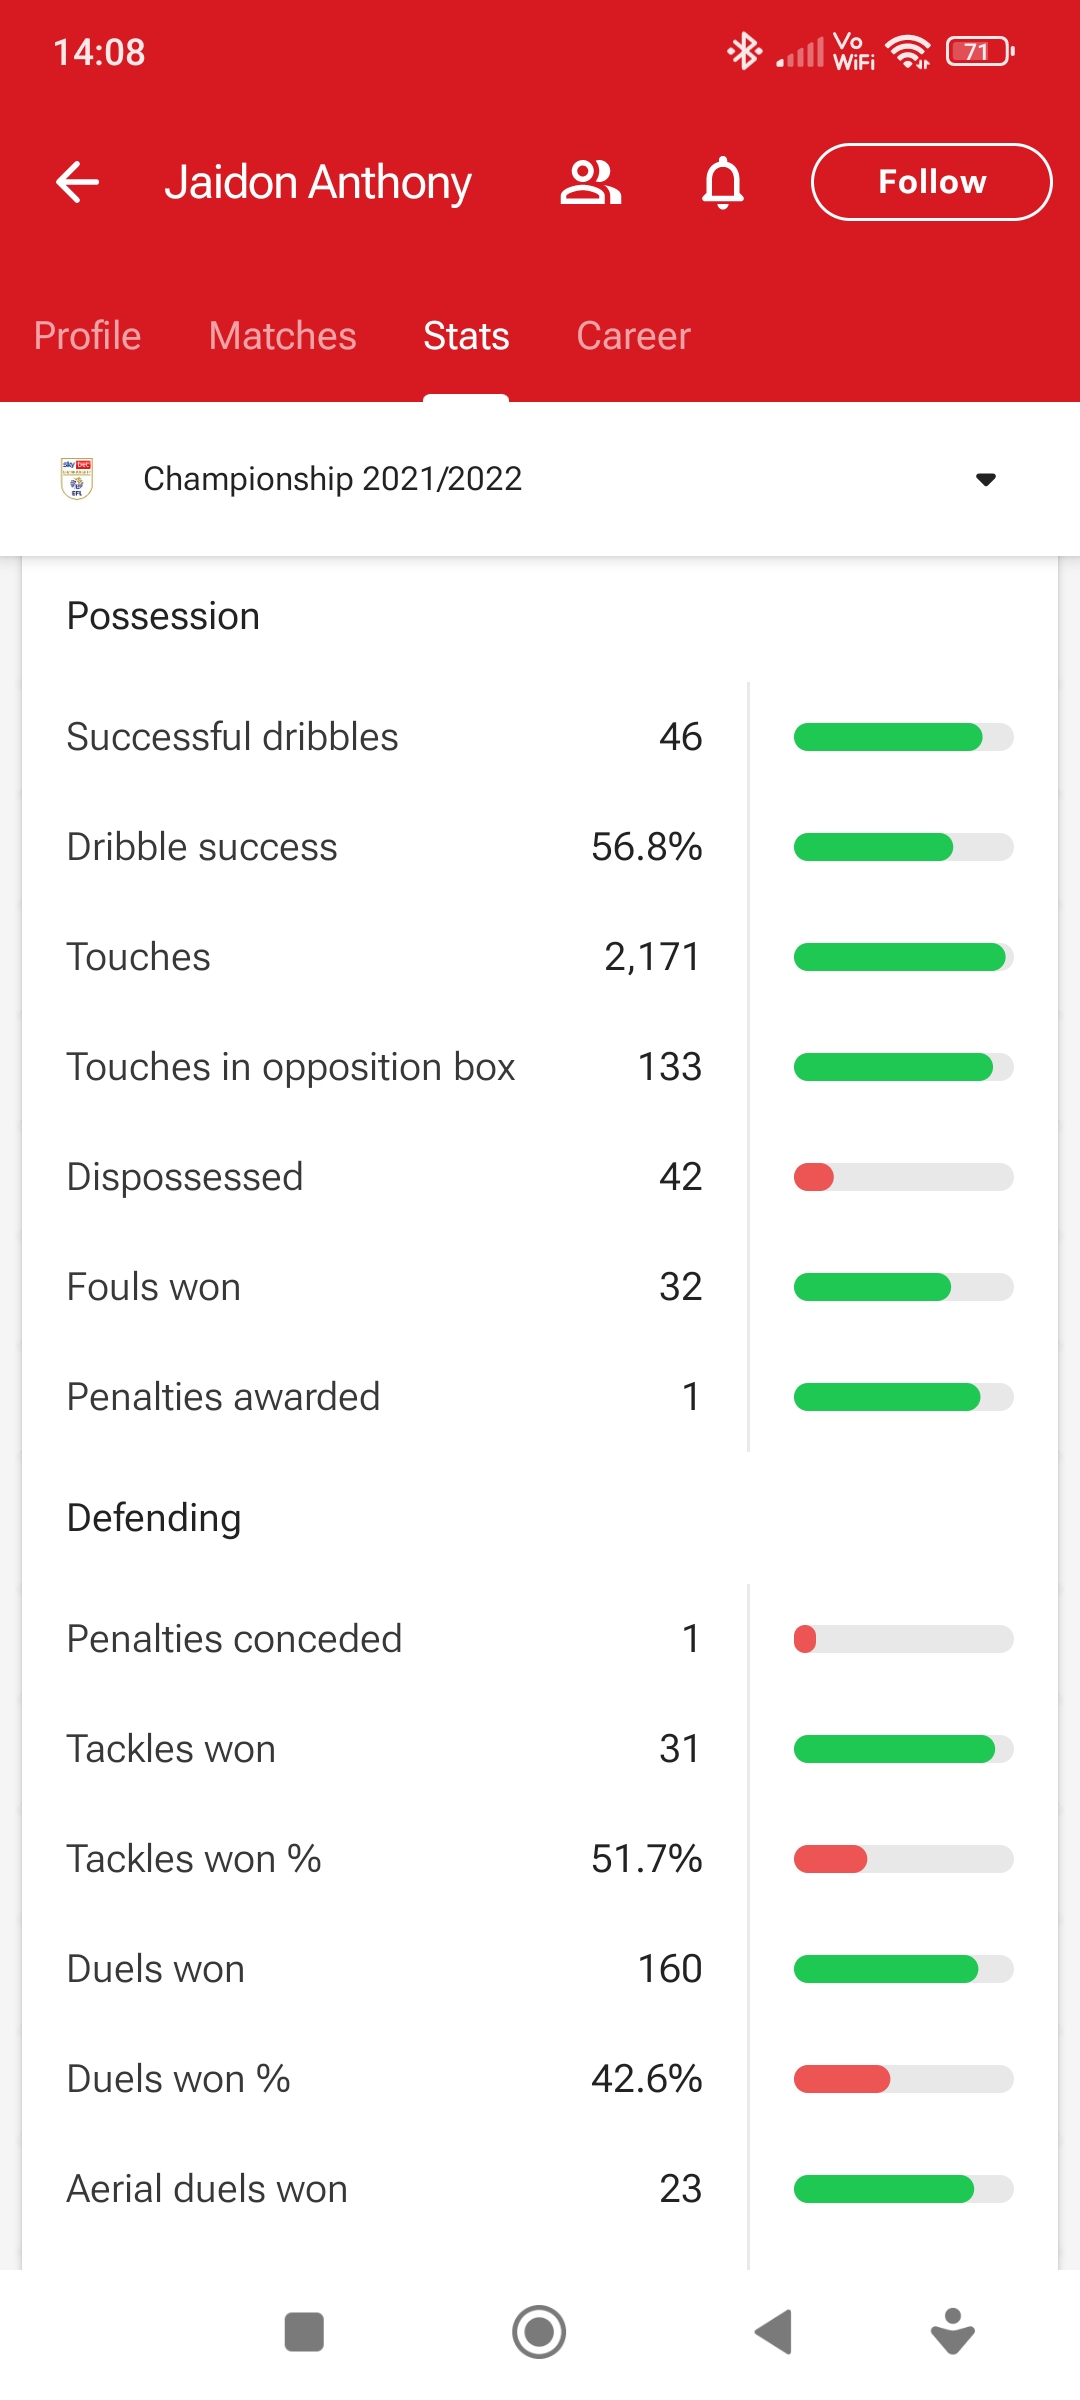1080x2400 pixels.
Task: Open the Career tab
Action: [633, 336]
